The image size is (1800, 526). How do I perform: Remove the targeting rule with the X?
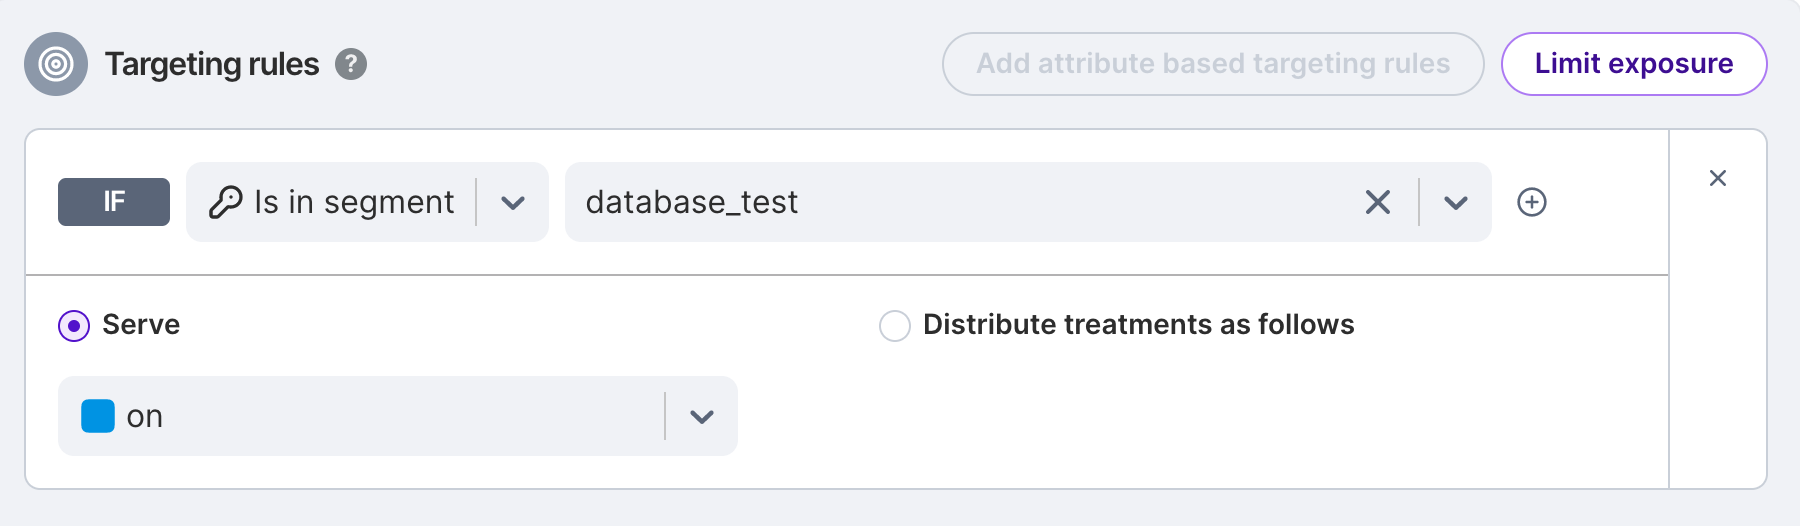1717,178
